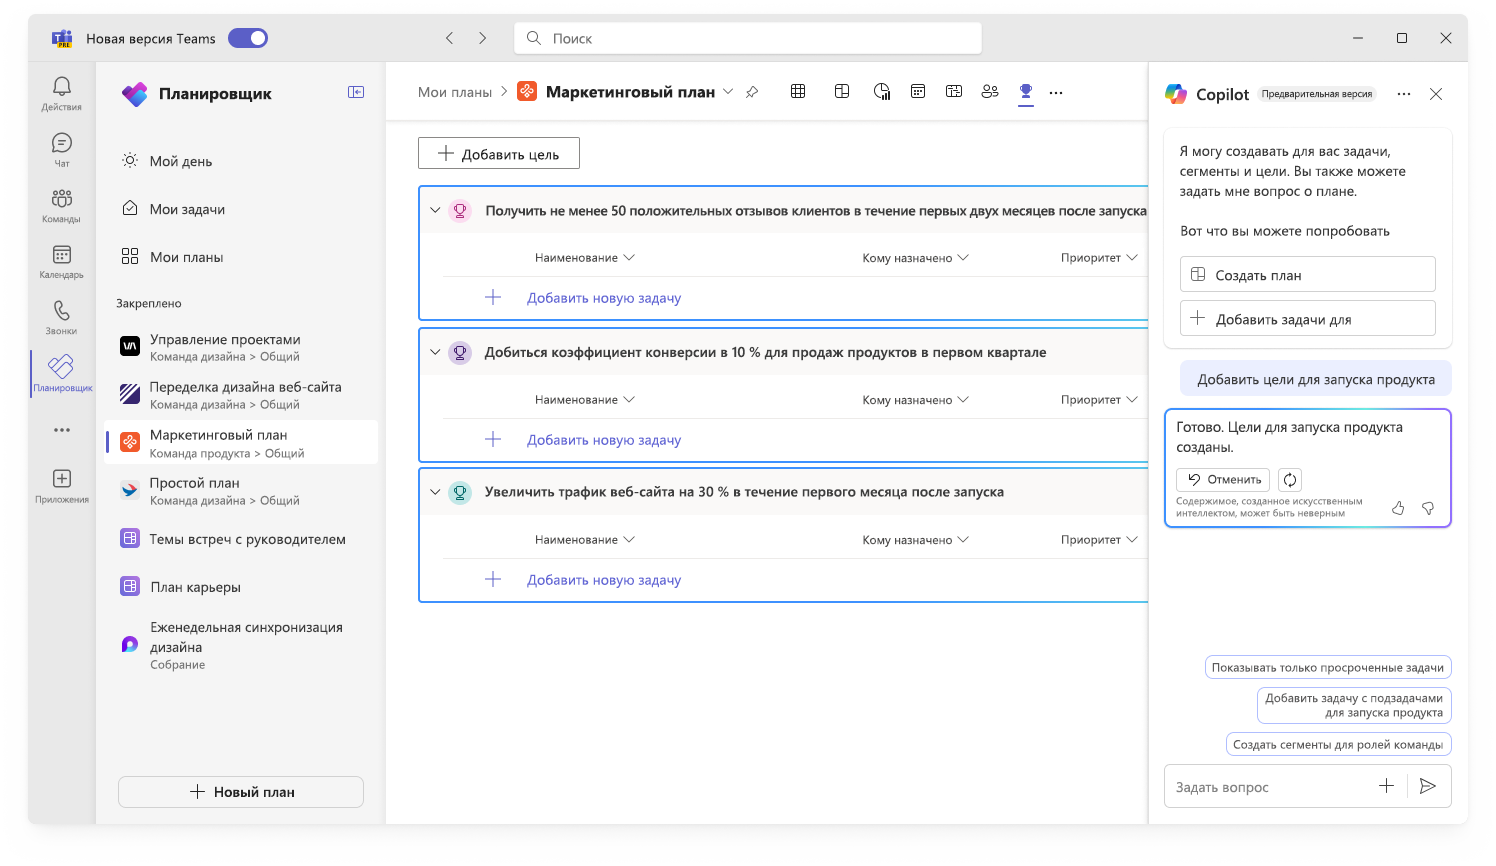1496x866 pixels.
Task: Click teal trophy icon of traffic goal
Action: (x=460, y=492)
